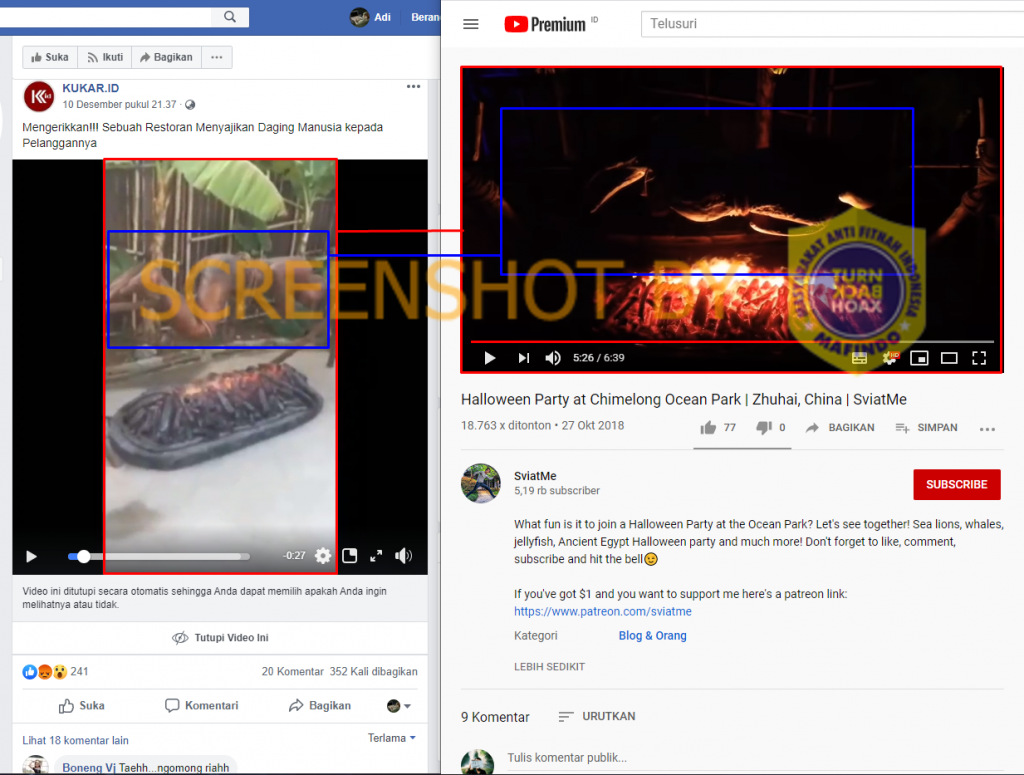Image resolution: width=1024 pixels, height=775 pixels.
Task: Click the YouTube video progress bar
Action: (x=732, y=341)
